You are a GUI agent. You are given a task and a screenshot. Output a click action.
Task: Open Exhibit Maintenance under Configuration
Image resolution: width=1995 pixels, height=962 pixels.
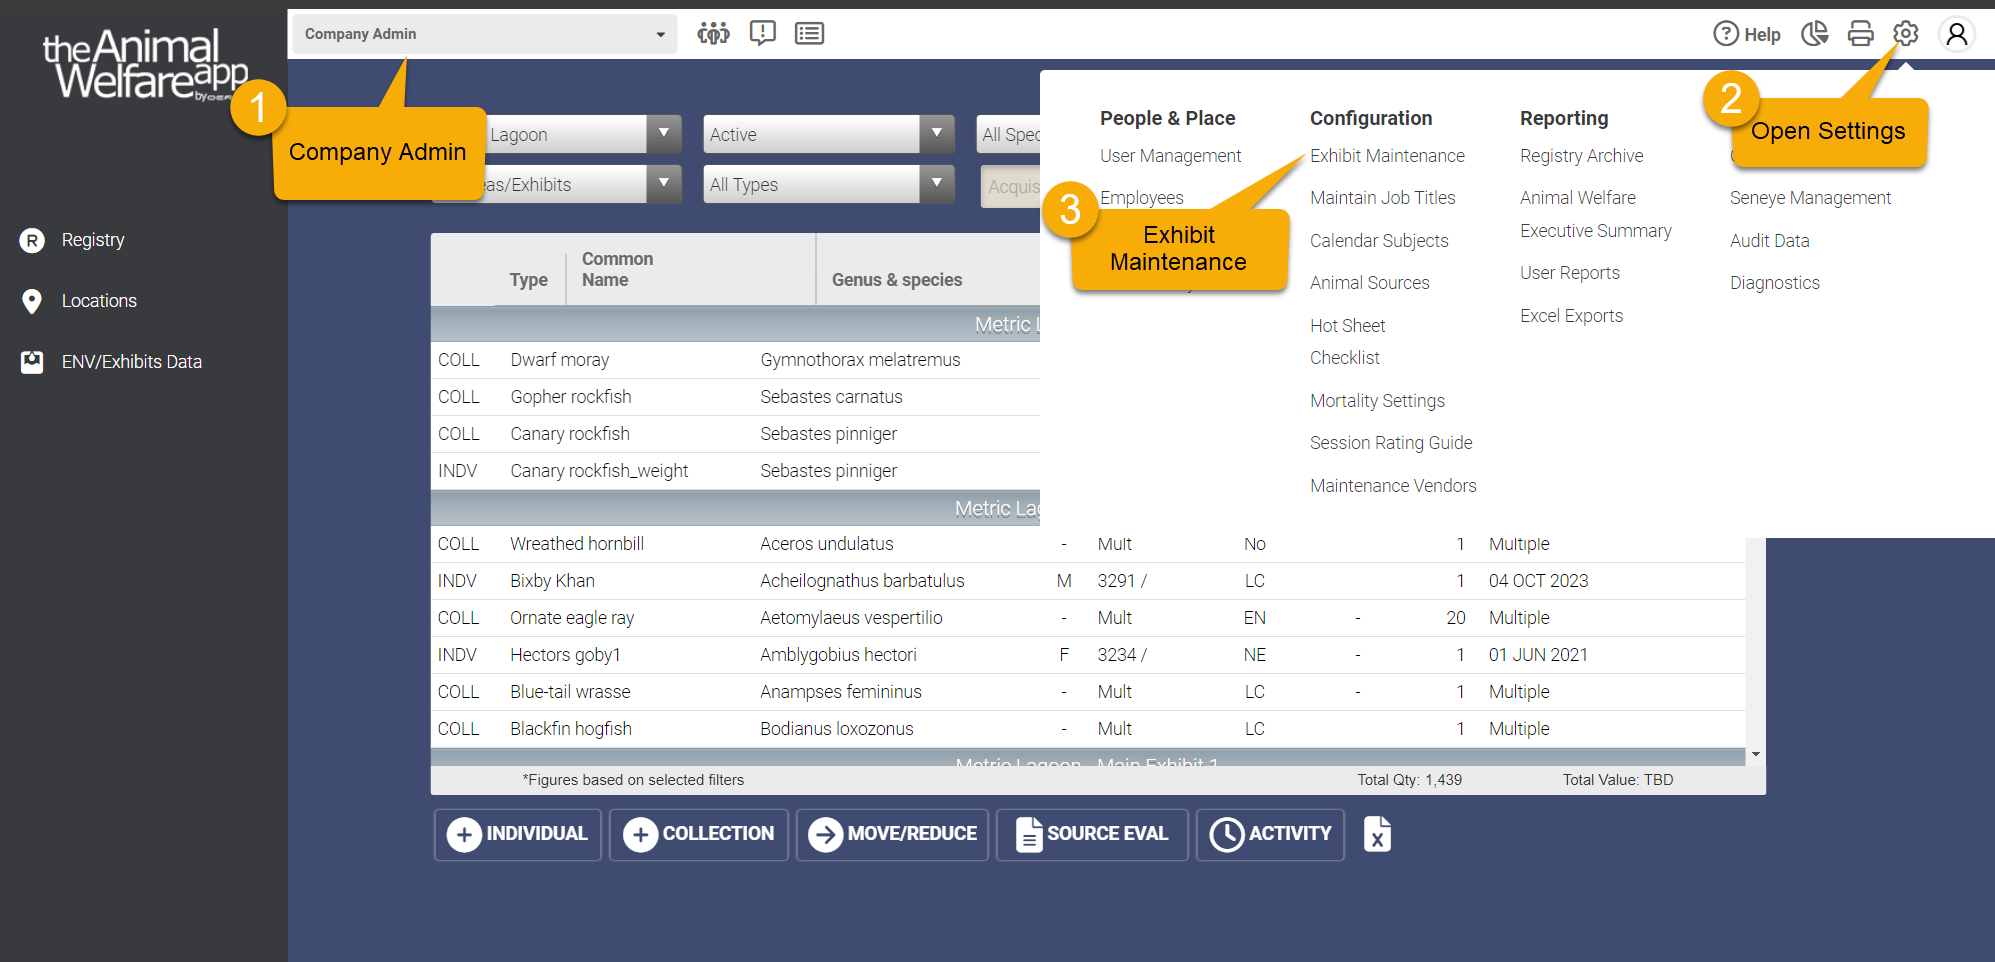(1386, 155)
